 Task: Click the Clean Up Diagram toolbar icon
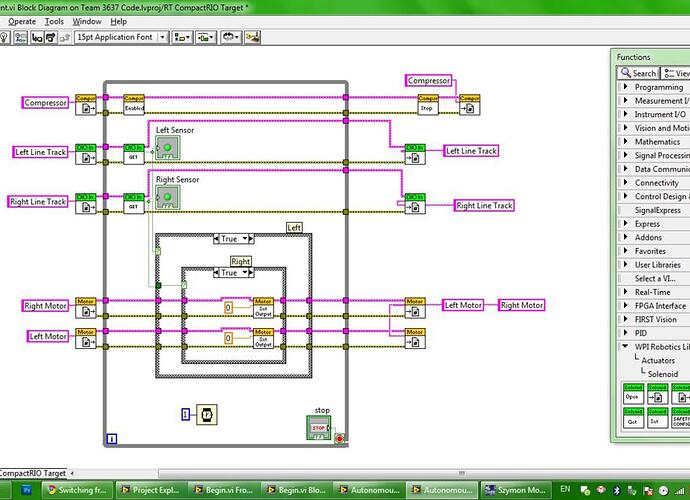[x=253, y=37]
